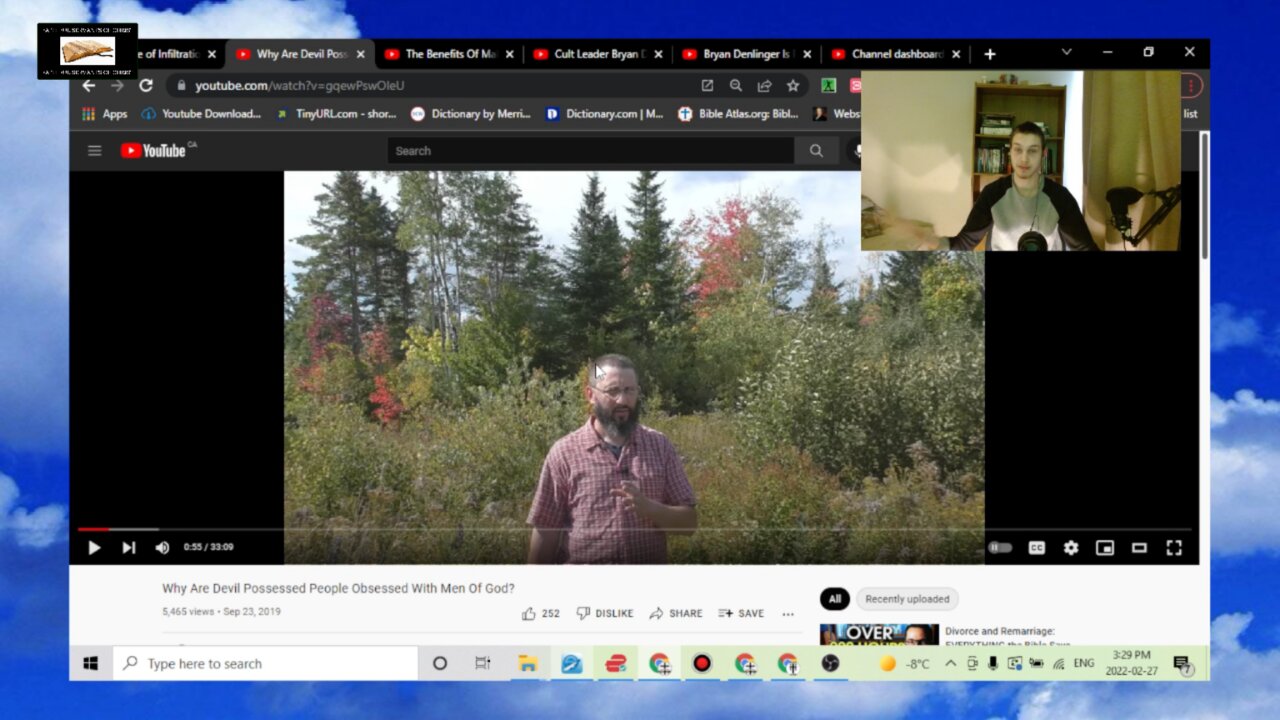Screen dimensions: 1280x720
Task: Switch to 'Cult Leader Bryan D...' tab
Action: (598, 54)
